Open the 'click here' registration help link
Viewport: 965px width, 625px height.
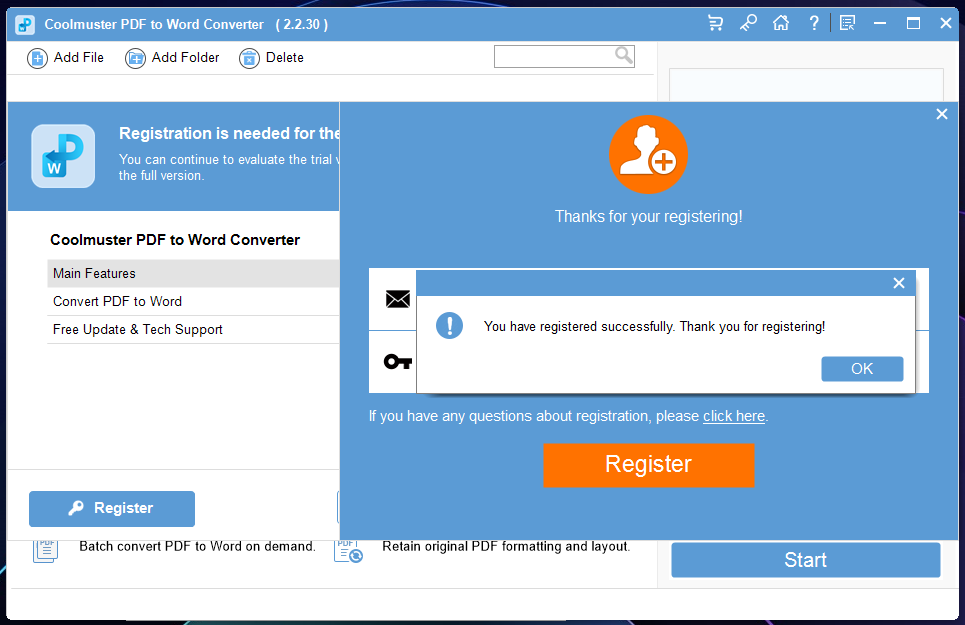pos(734,416)
